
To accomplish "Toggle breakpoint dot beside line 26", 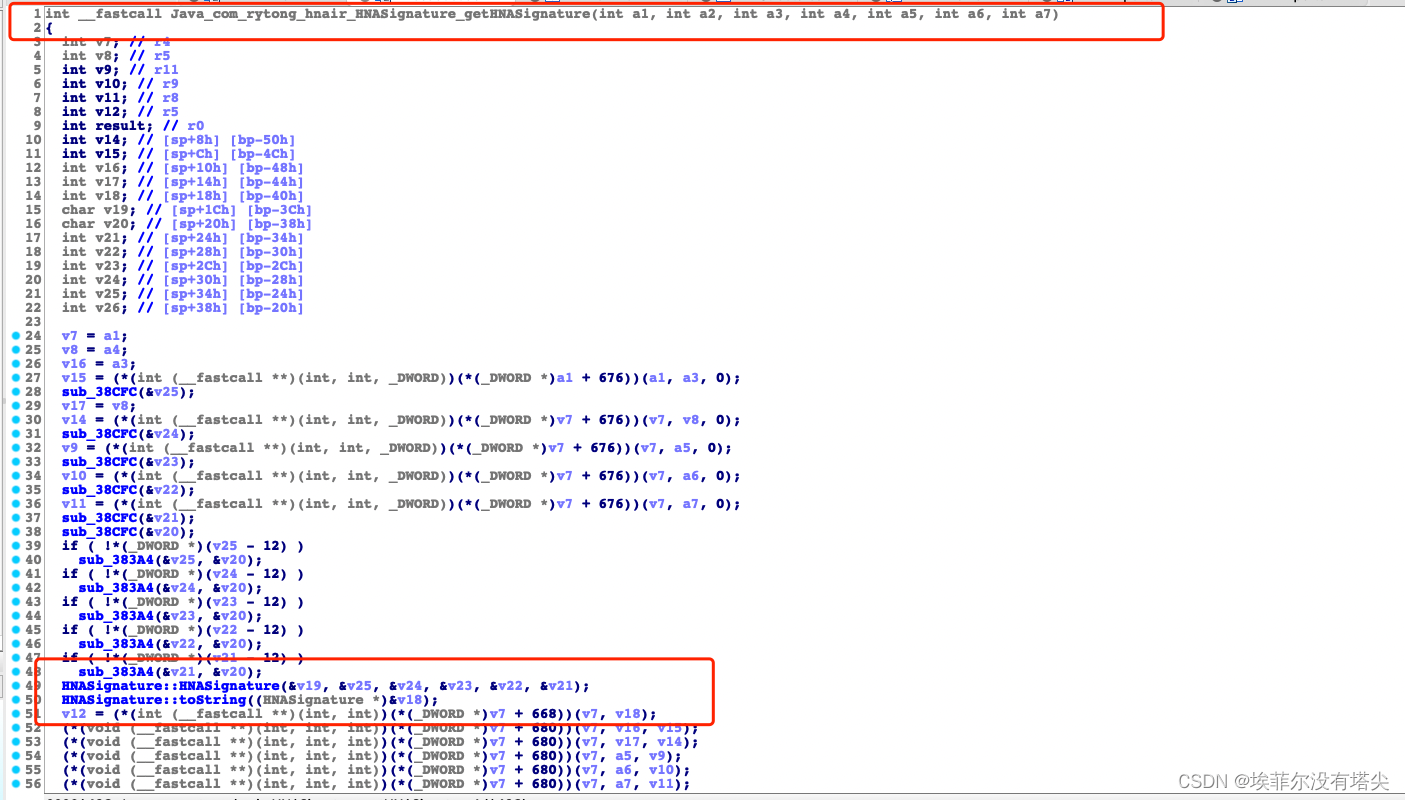I will (15, 364).
